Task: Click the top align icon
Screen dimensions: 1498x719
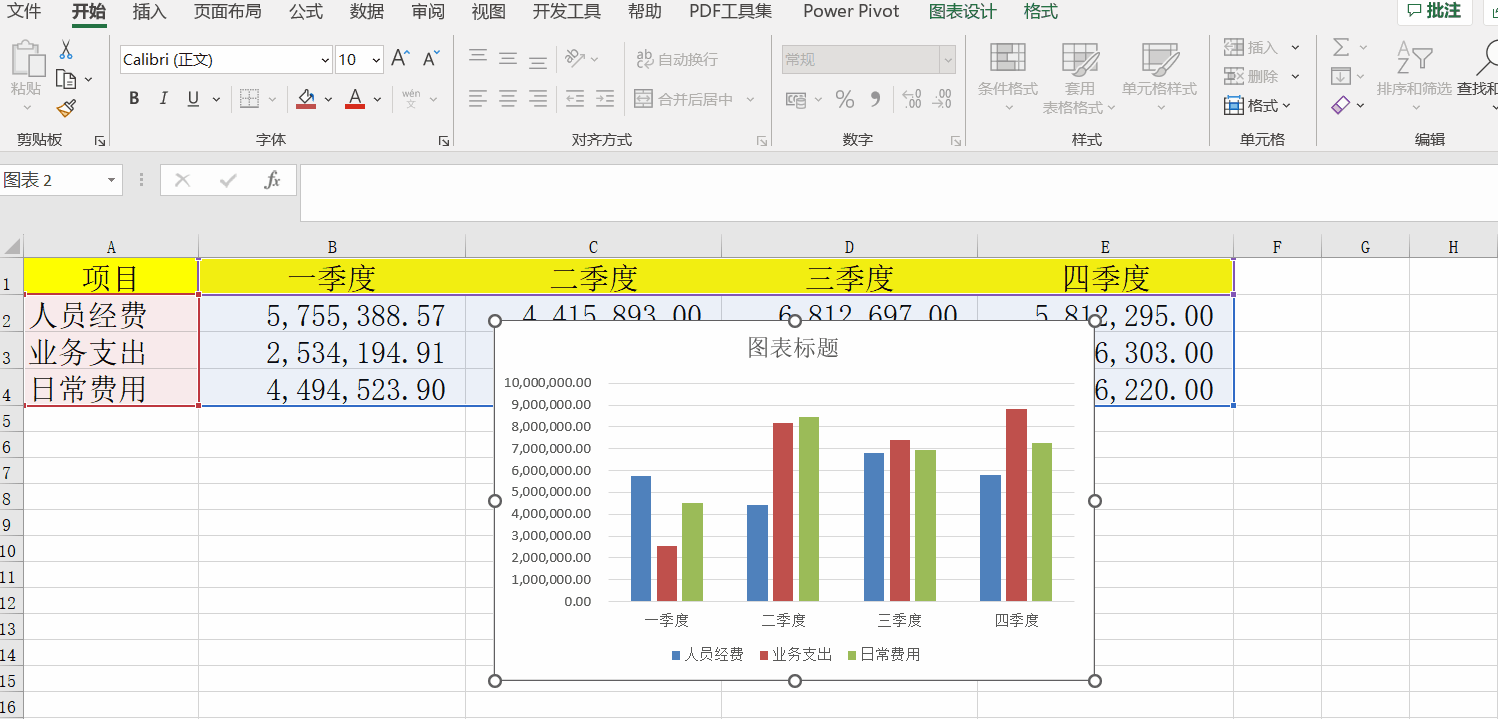Action: [478, 58]
